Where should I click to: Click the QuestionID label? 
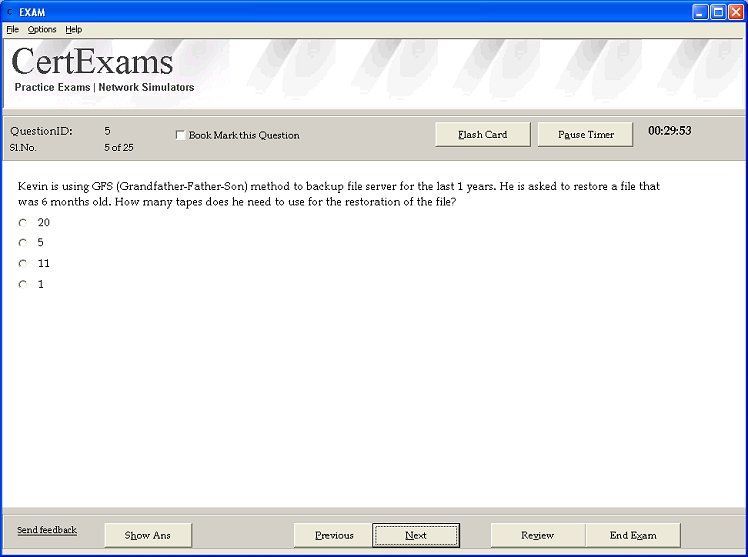coord(42,131)
